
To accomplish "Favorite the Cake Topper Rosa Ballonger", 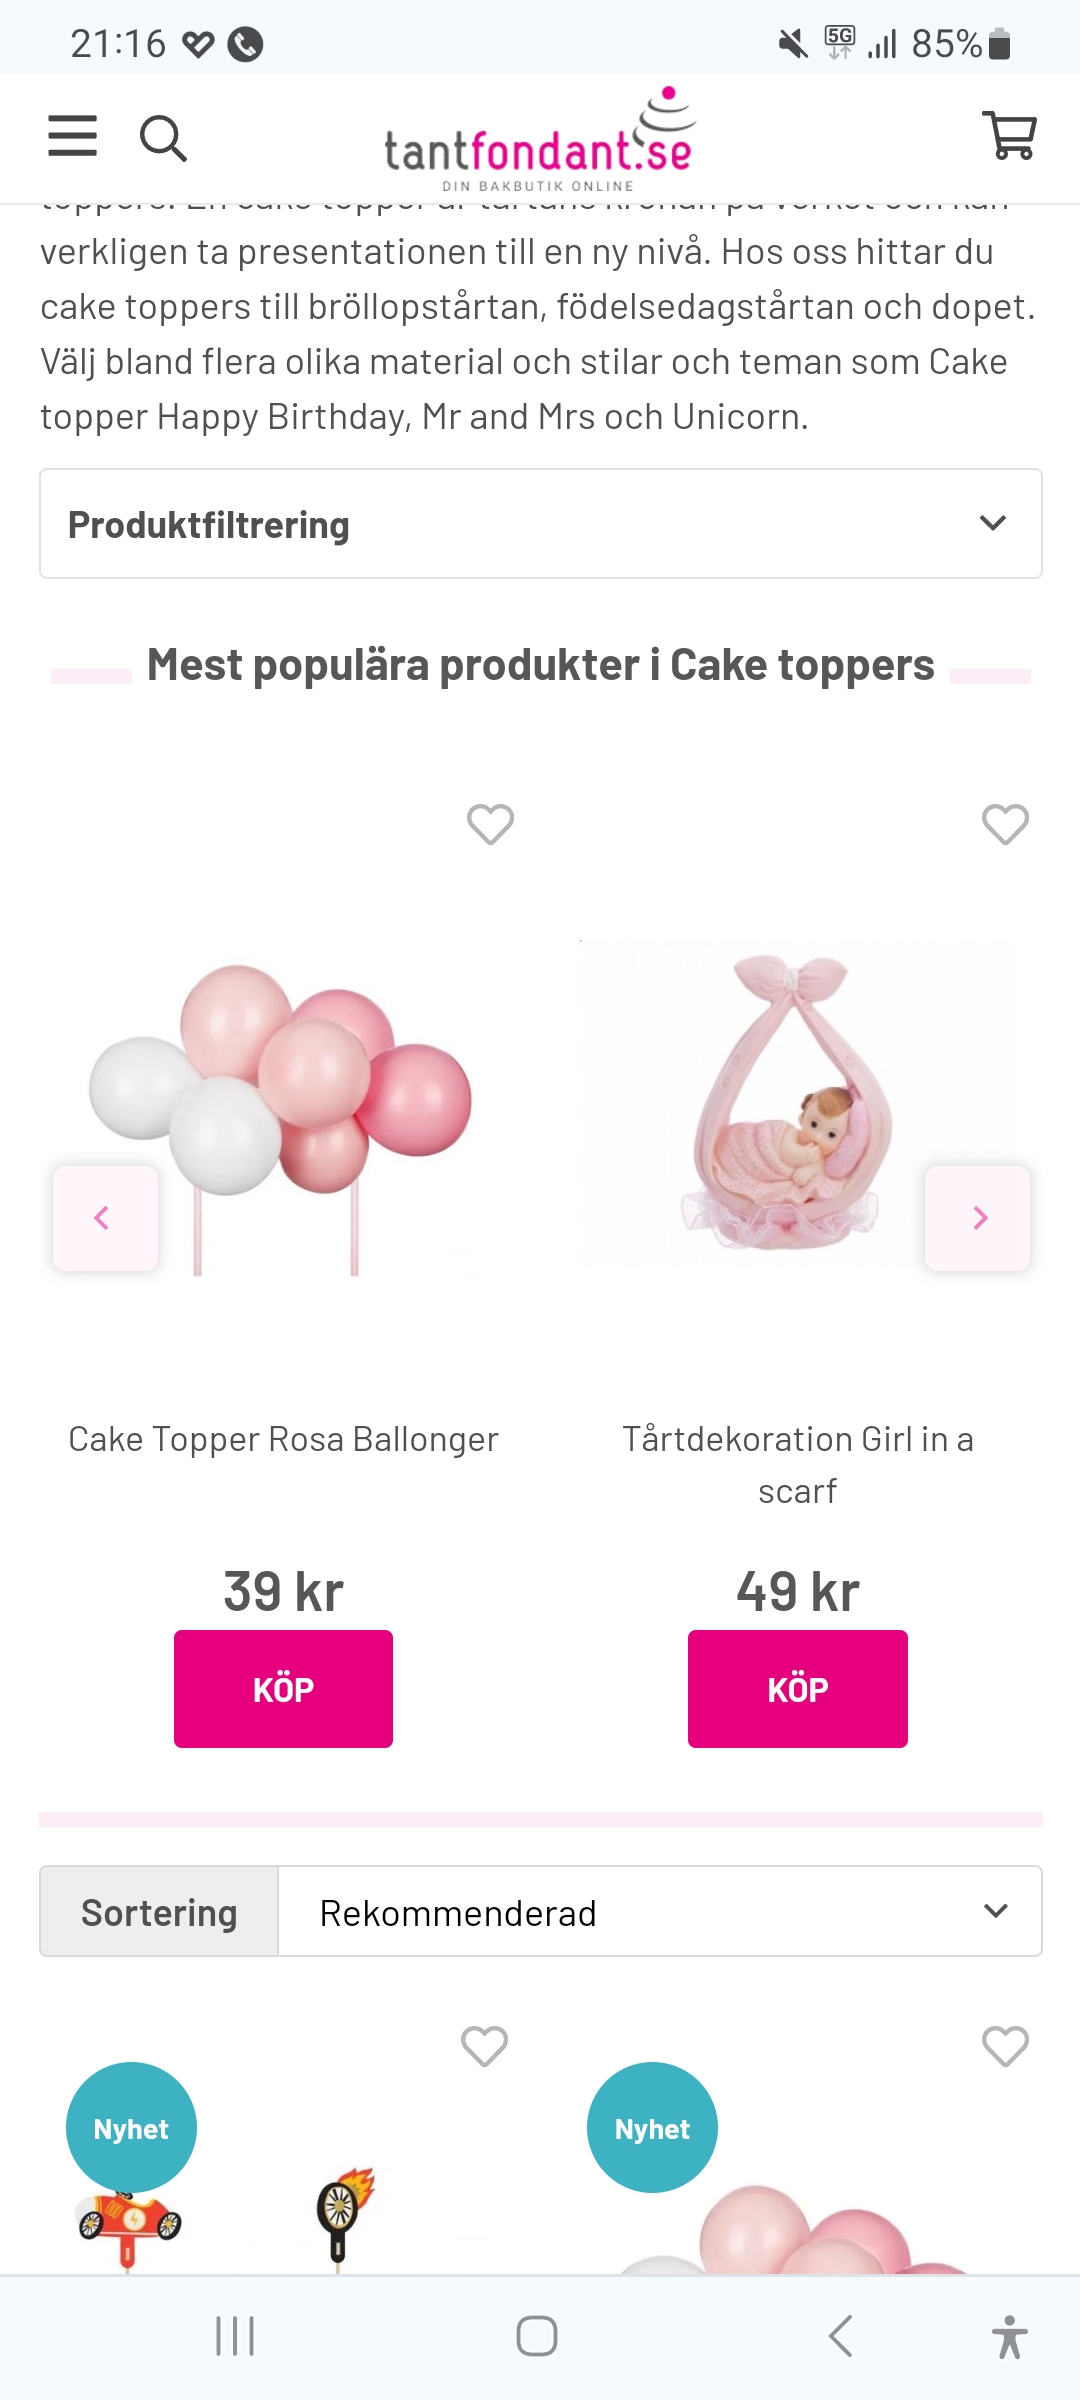I will pos(490,825).
